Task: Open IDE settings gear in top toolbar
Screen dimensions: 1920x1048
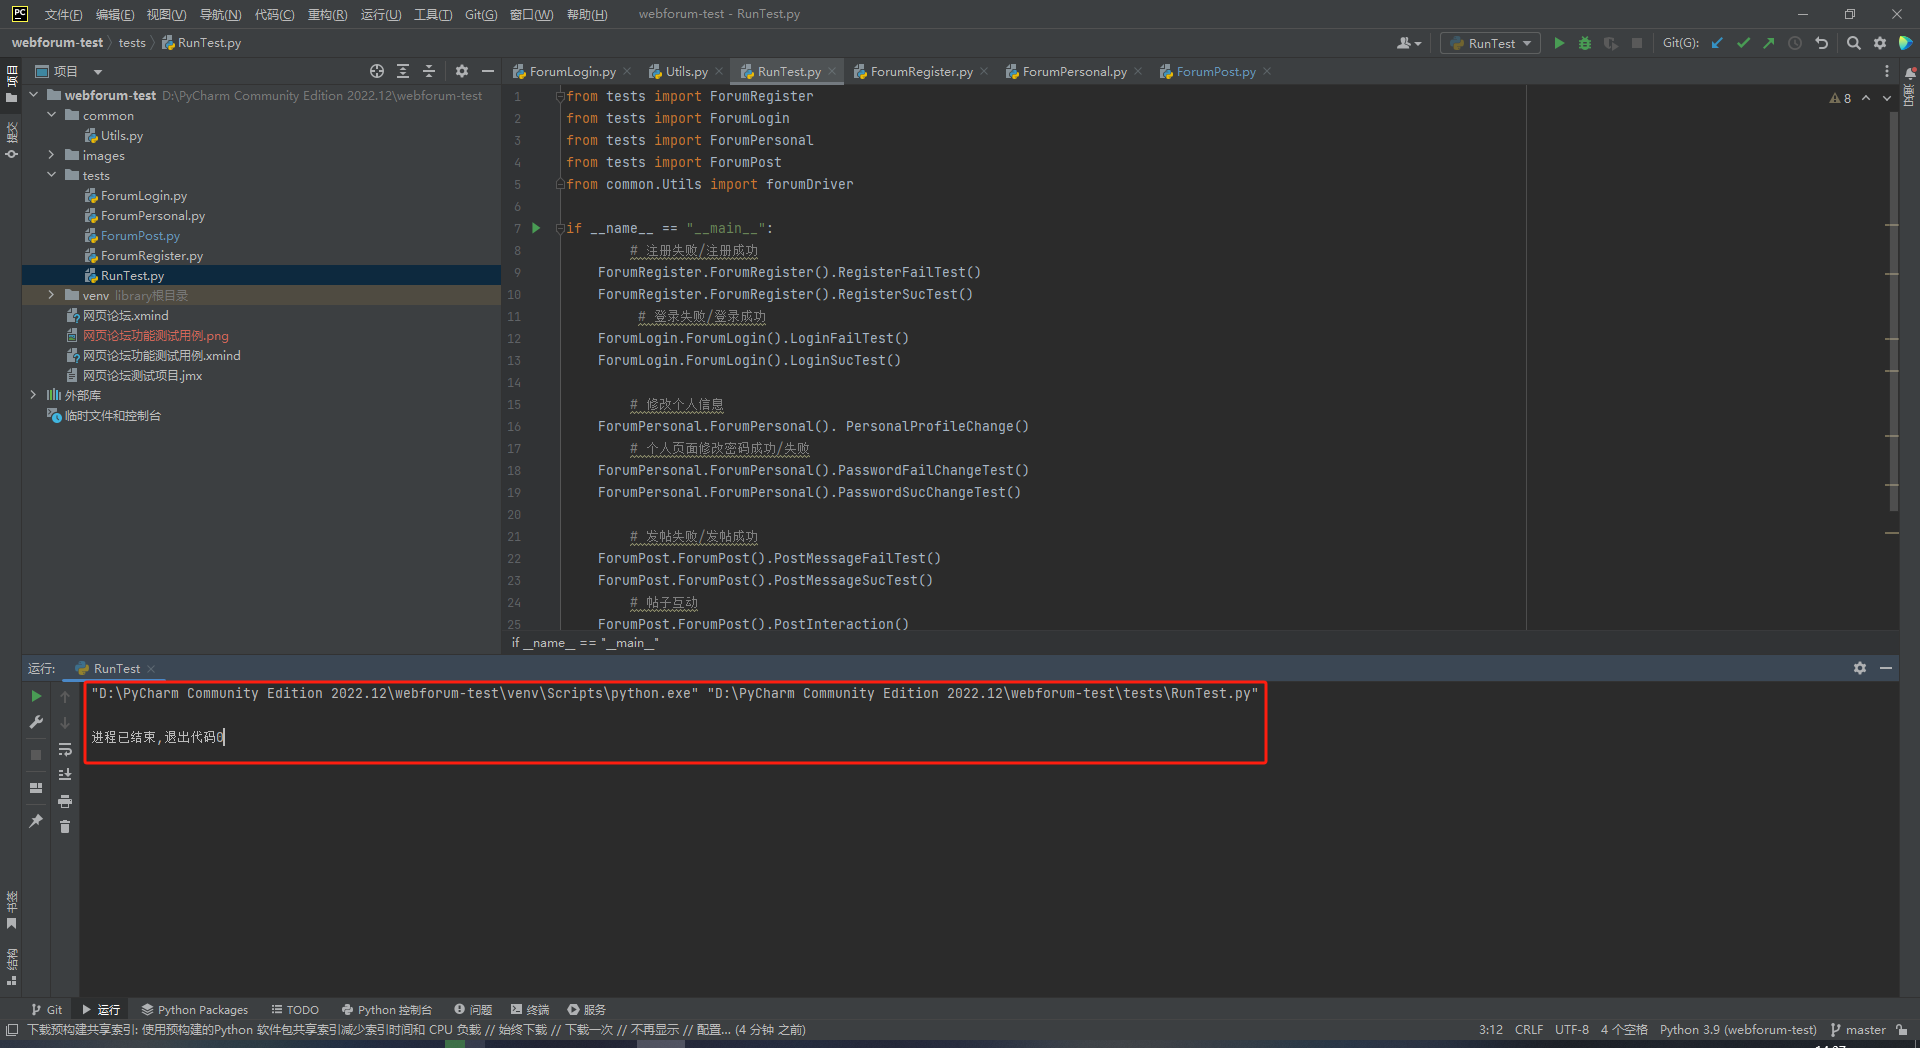Action: click(1880, 43)
